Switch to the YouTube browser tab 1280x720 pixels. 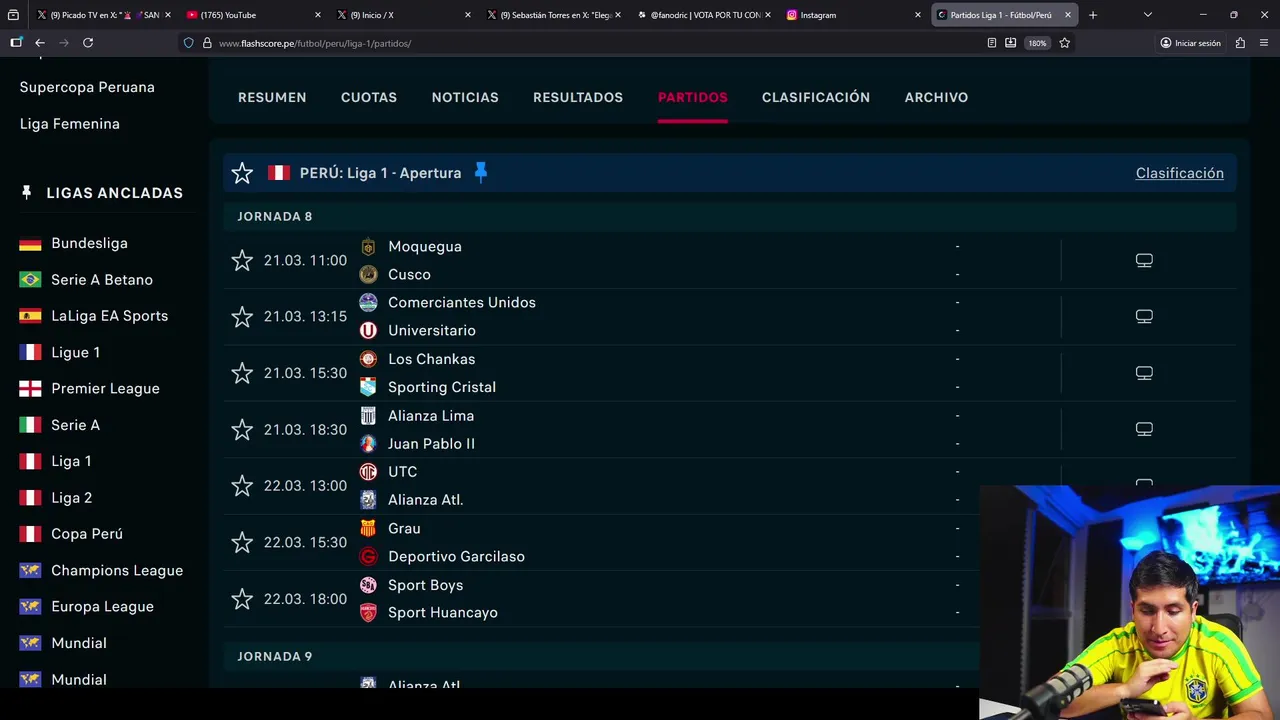point(254,15)
